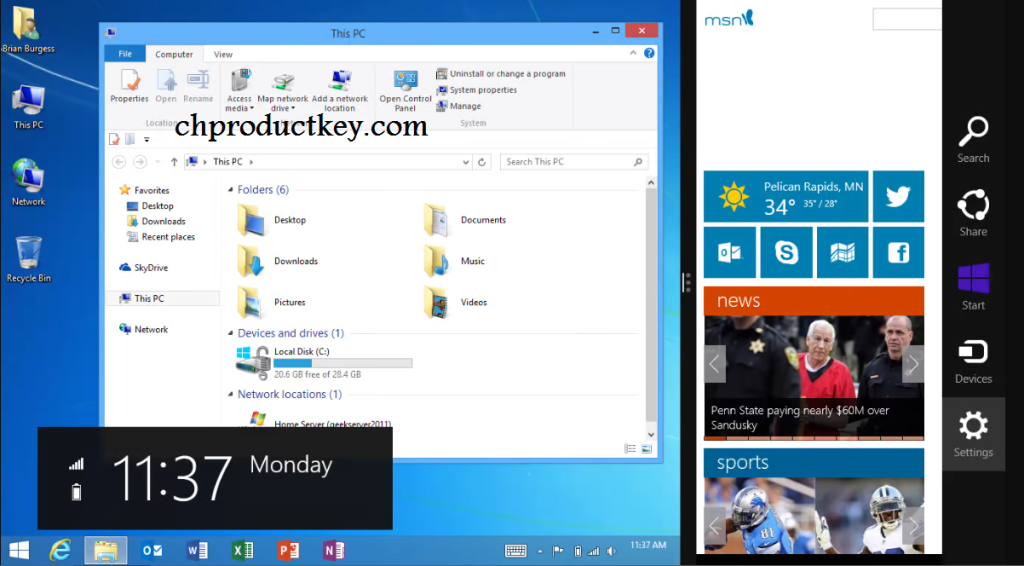Click the Twitter tile in MSN
This screenshot has height=566, width=1024.
pos(898,197)
